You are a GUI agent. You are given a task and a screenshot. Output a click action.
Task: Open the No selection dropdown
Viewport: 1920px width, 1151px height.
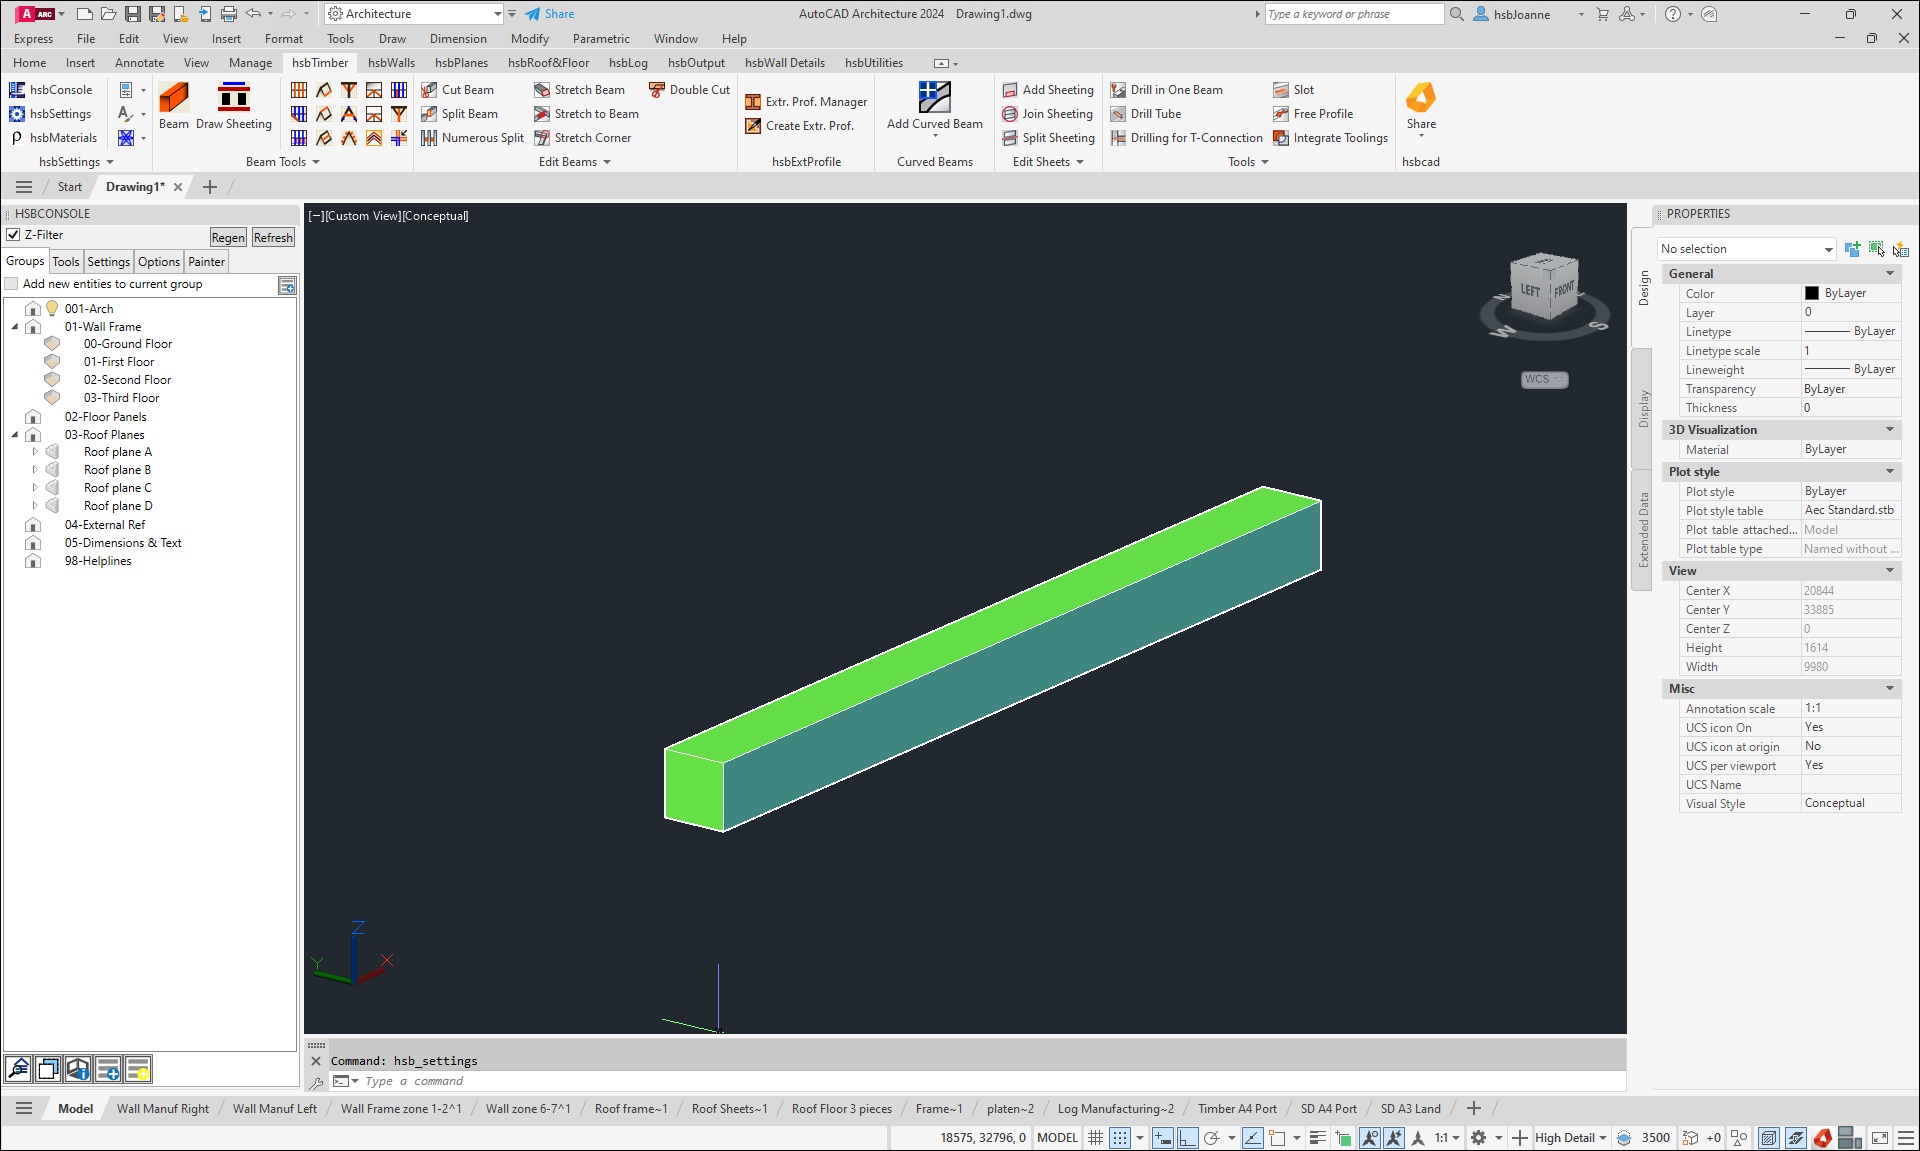tap(1746, 249)
